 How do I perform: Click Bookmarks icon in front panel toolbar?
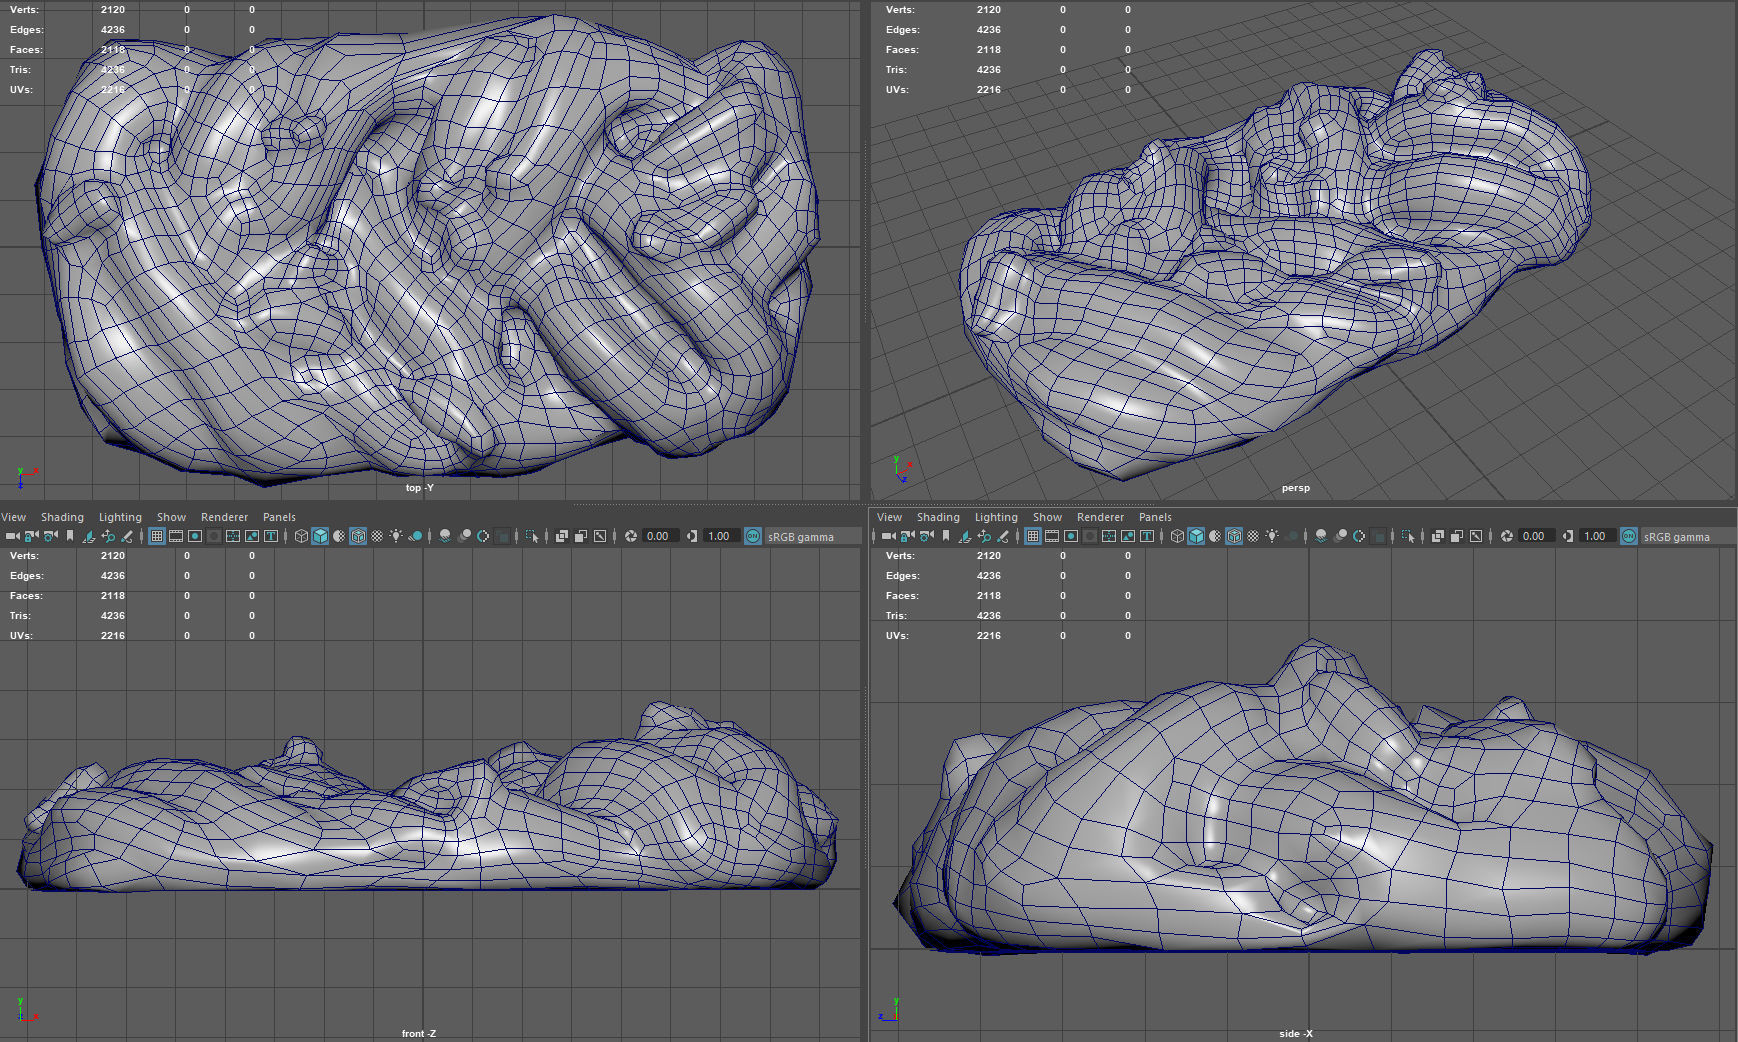pyautogui.click(x=70, y=536)
